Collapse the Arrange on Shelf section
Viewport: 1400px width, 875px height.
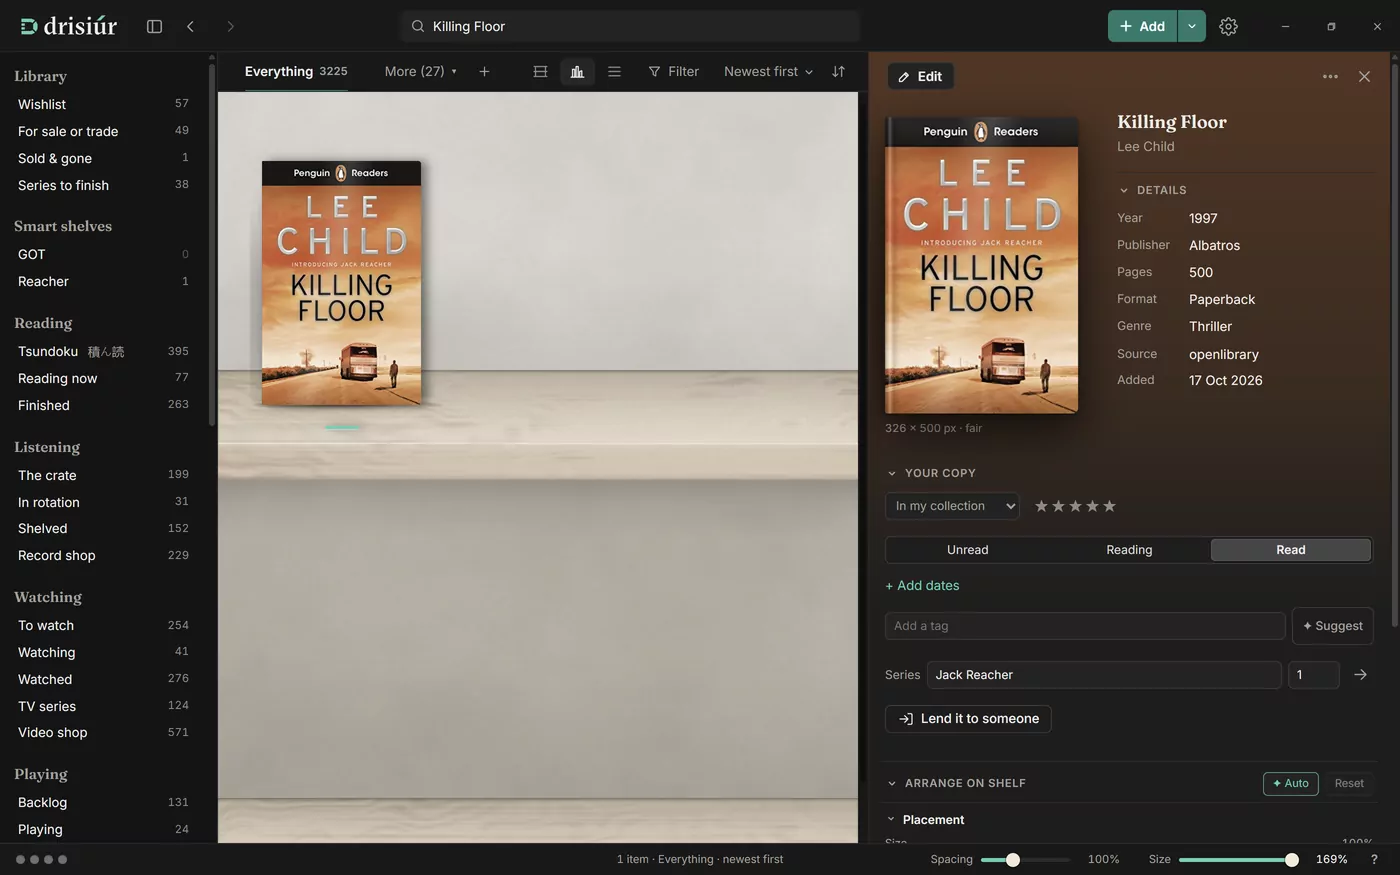coord(956,783)
